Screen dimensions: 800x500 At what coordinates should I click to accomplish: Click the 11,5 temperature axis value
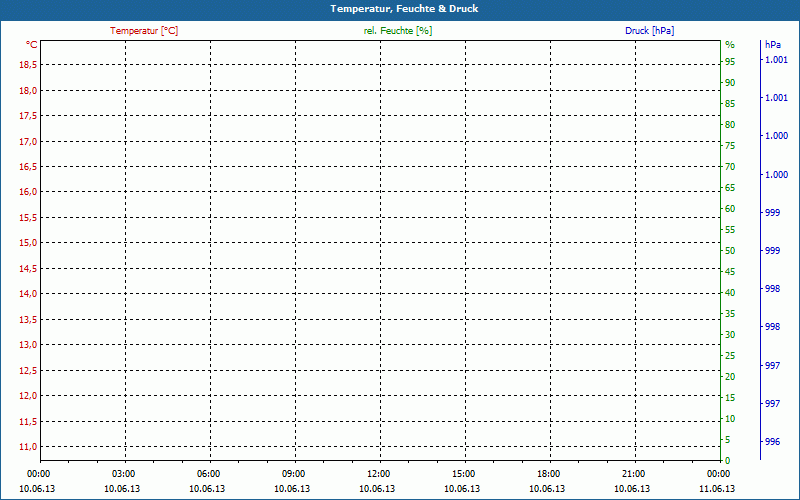tap(28, 422)
